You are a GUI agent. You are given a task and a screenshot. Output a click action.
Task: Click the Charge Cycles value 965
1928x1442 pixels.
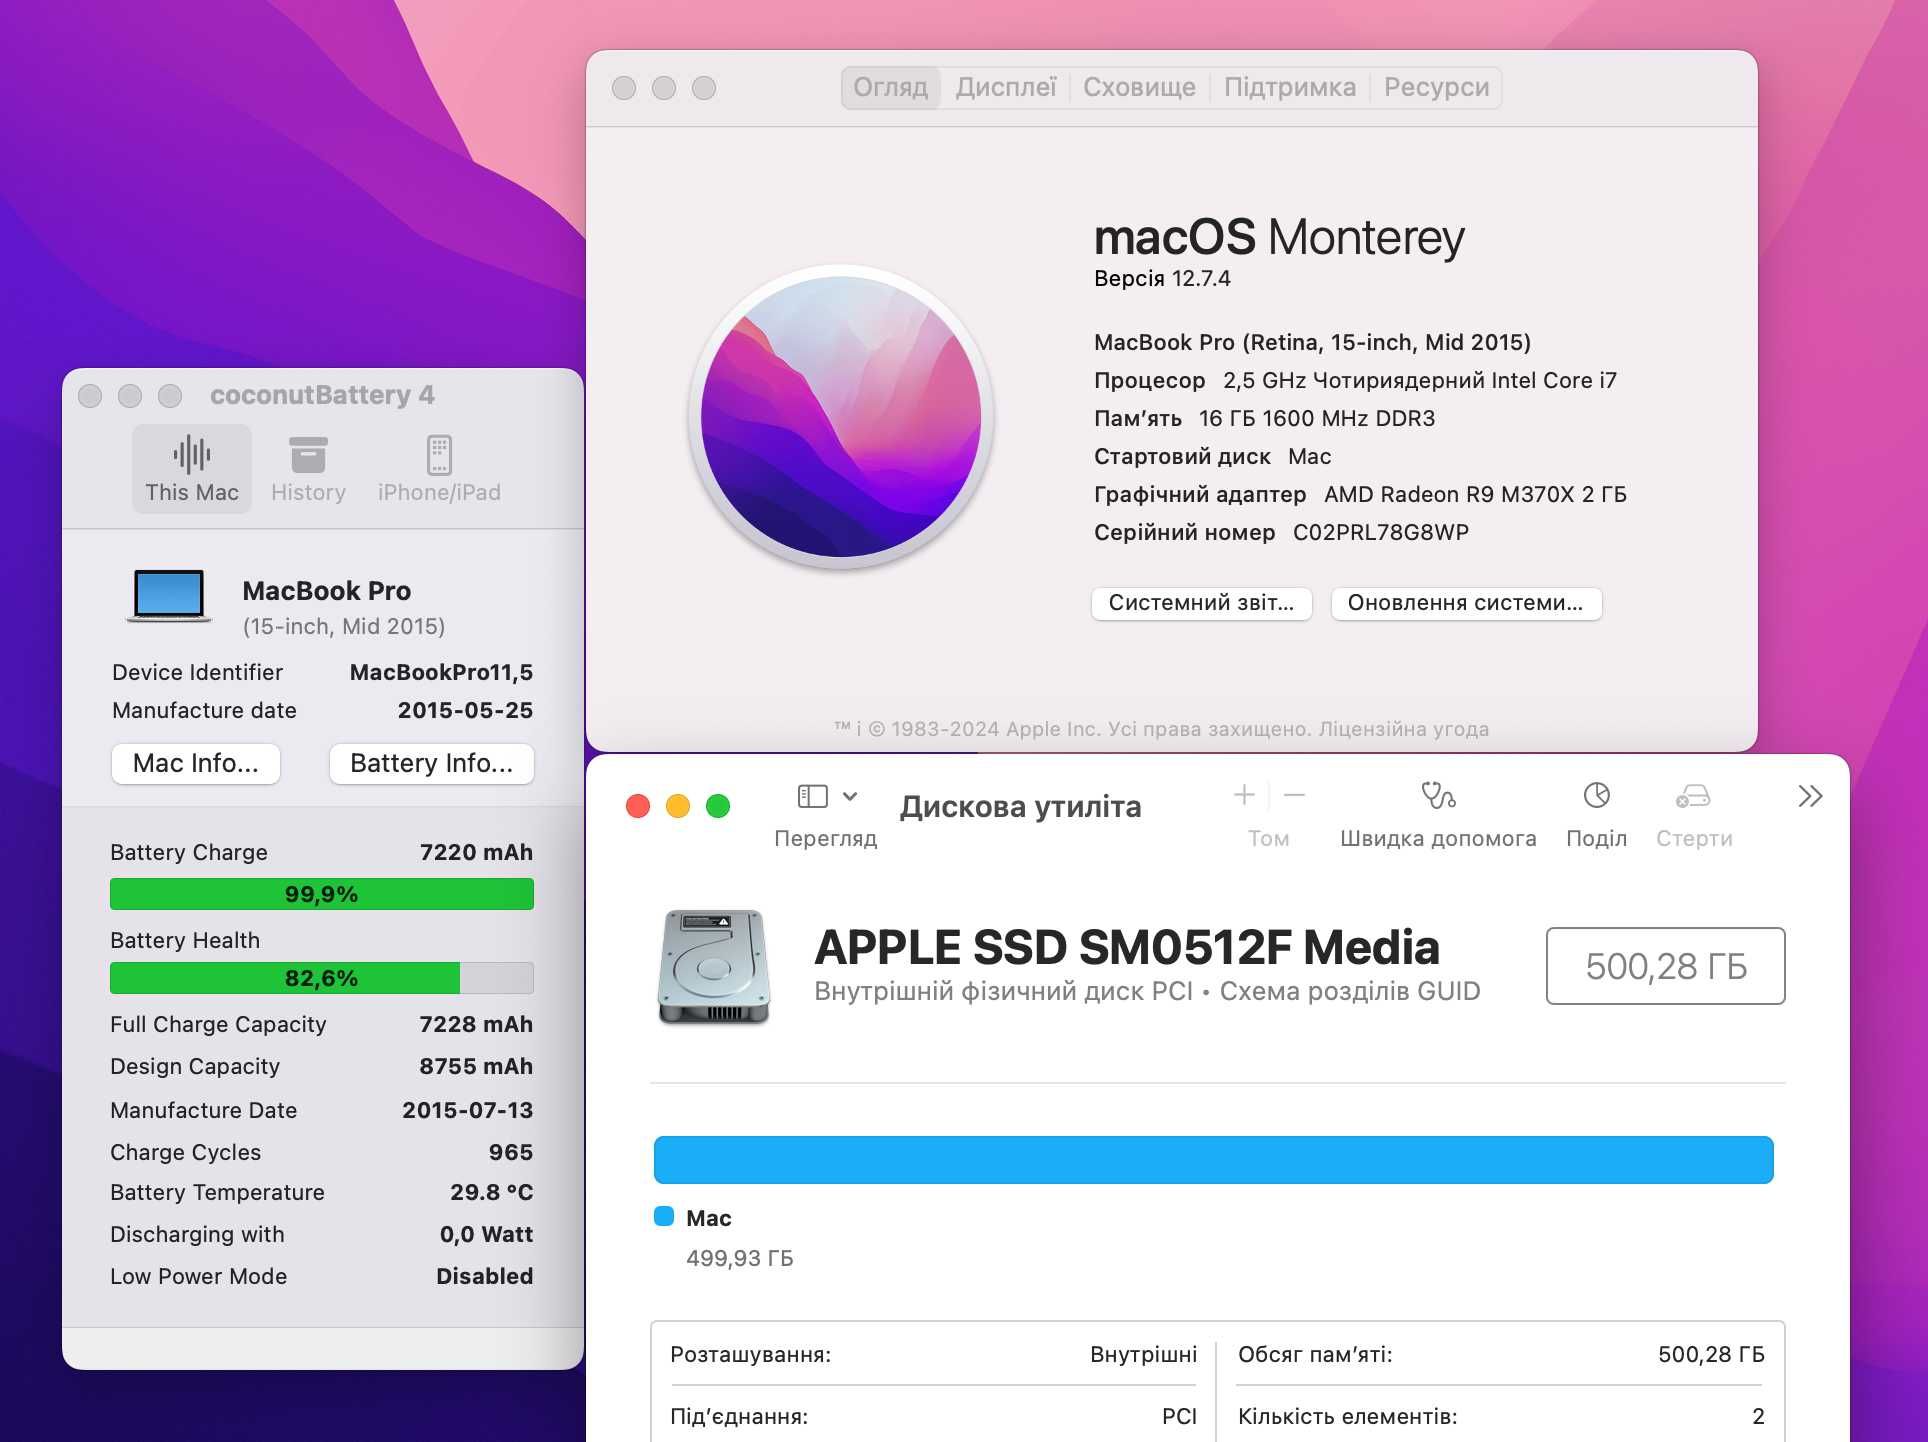510,1152
